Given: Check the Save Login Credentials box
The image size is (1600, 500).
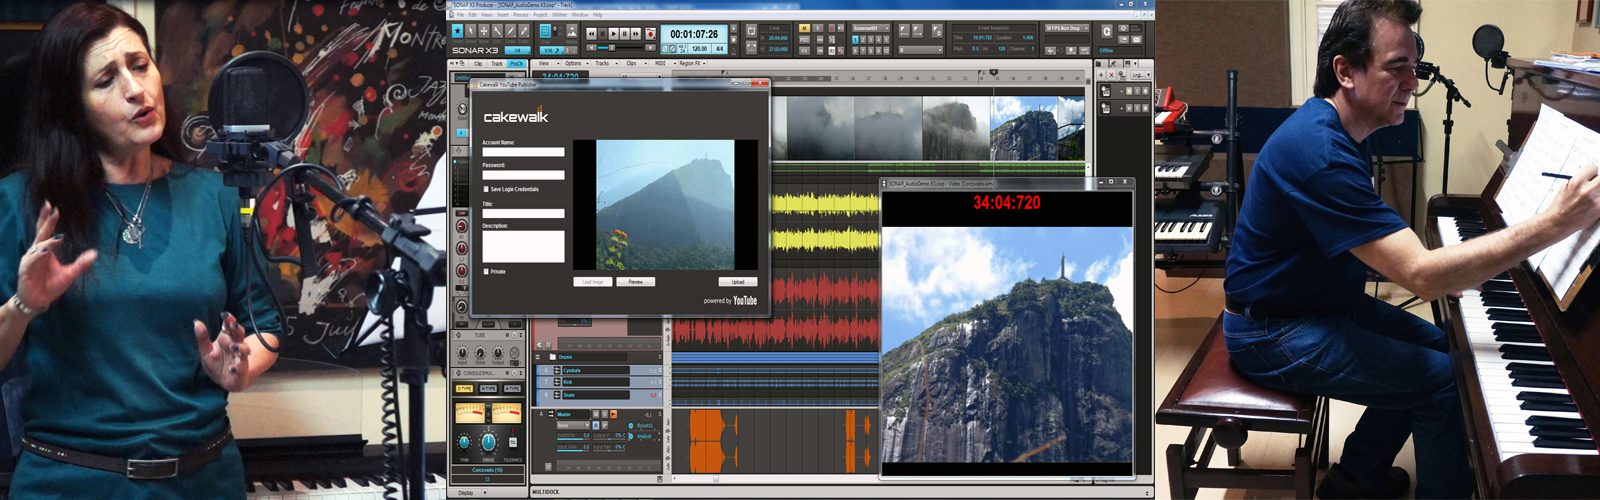Looking at the screenshot, I should [486, 189].
